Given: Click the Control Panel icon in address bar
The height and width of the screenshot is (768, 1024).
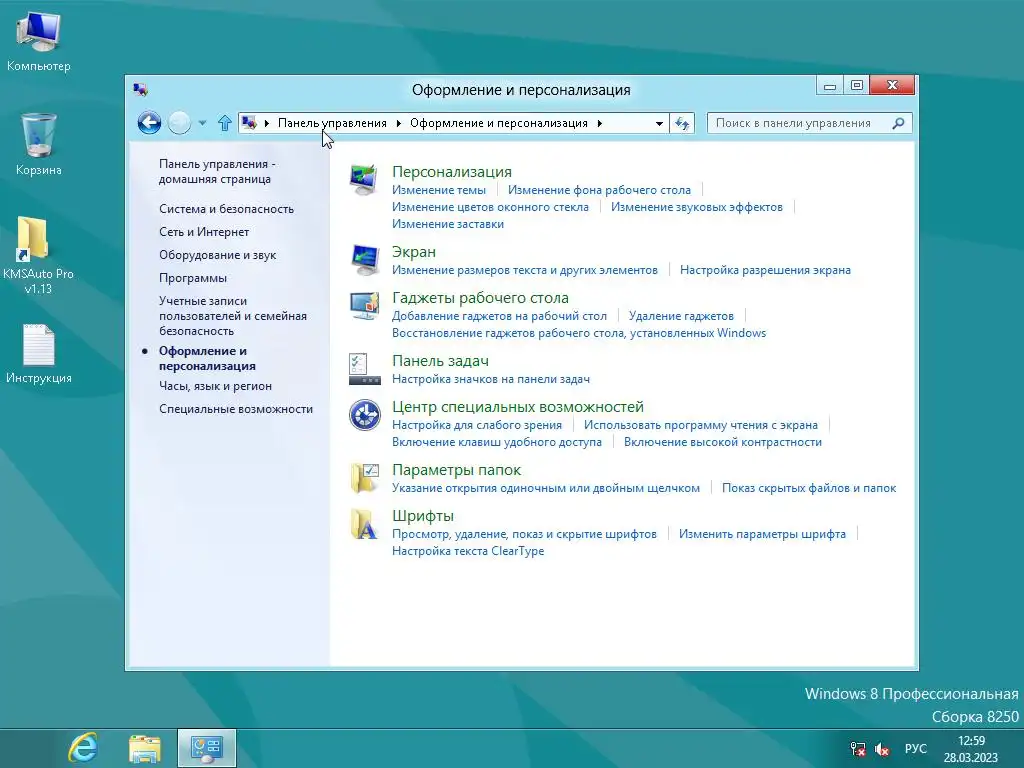Looking at the screenshot, I should (249, 123).
